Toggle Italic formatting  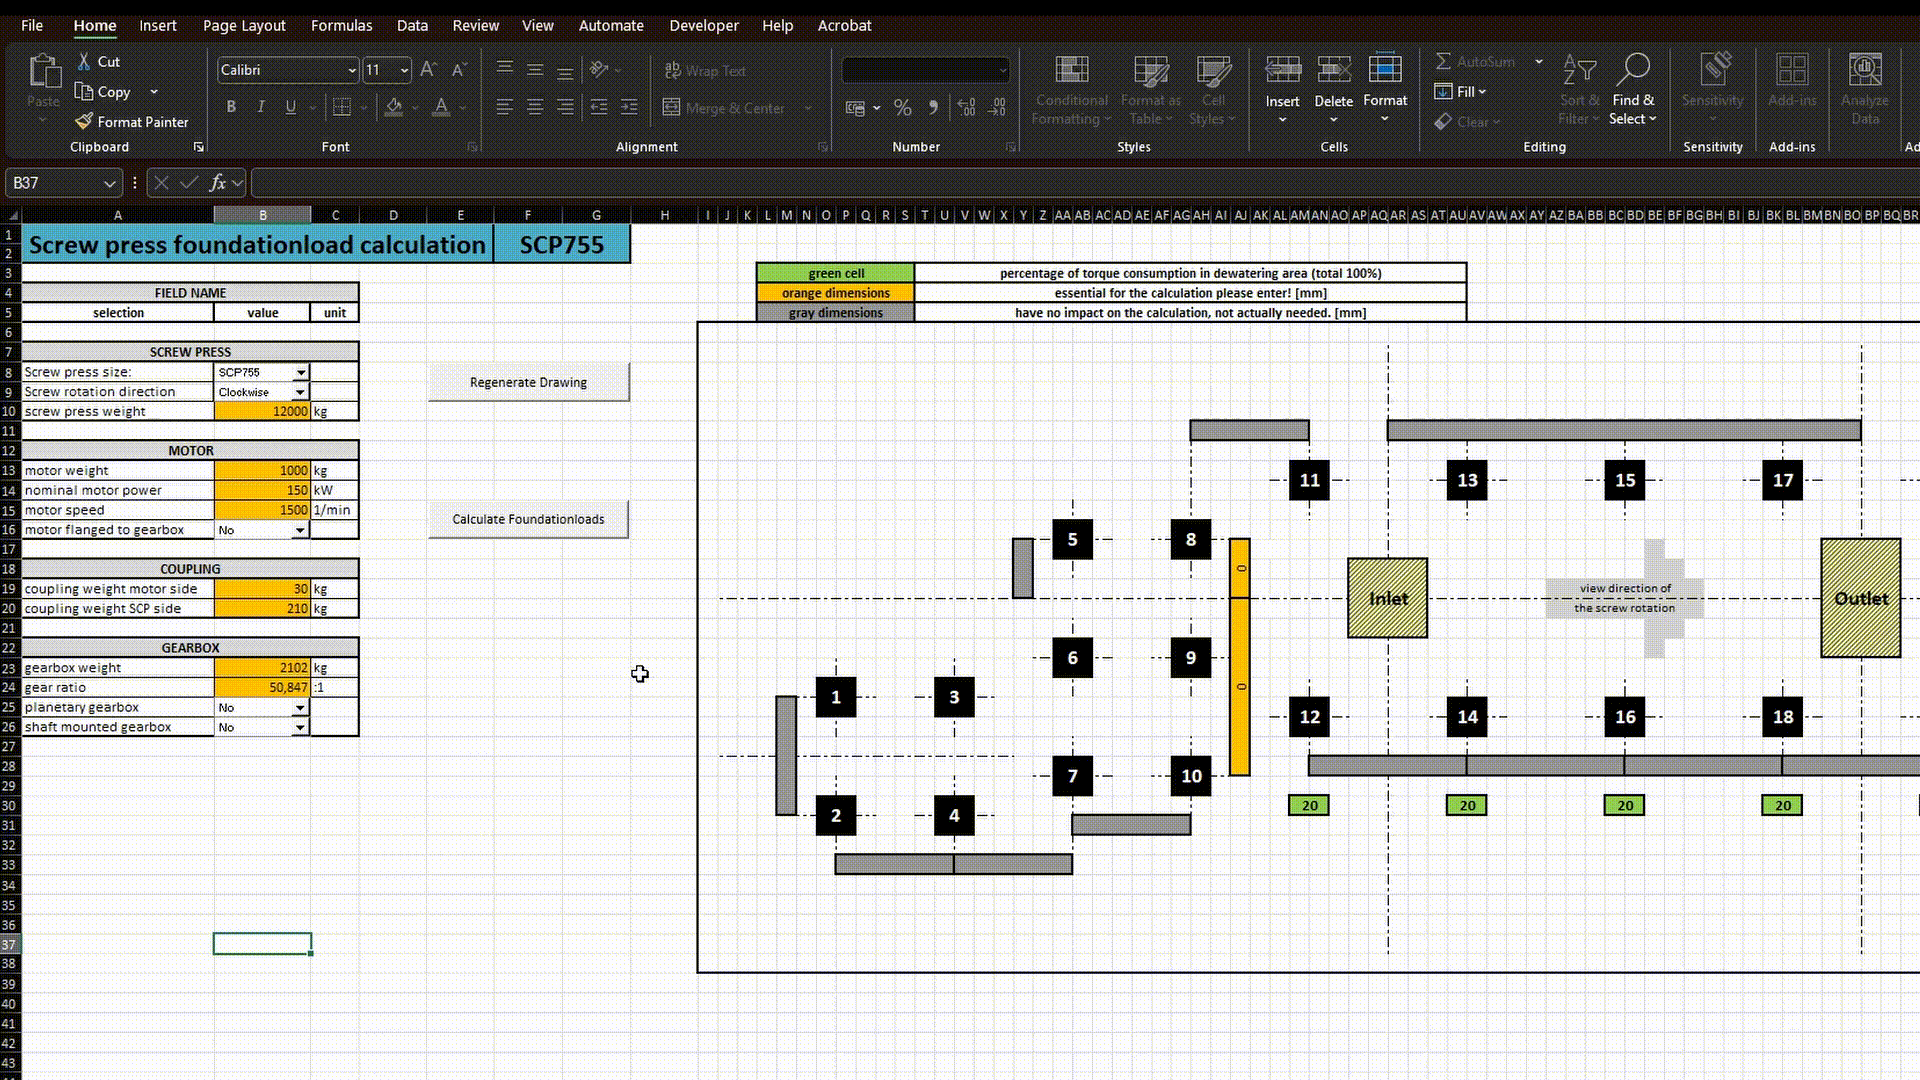(261, 107)
